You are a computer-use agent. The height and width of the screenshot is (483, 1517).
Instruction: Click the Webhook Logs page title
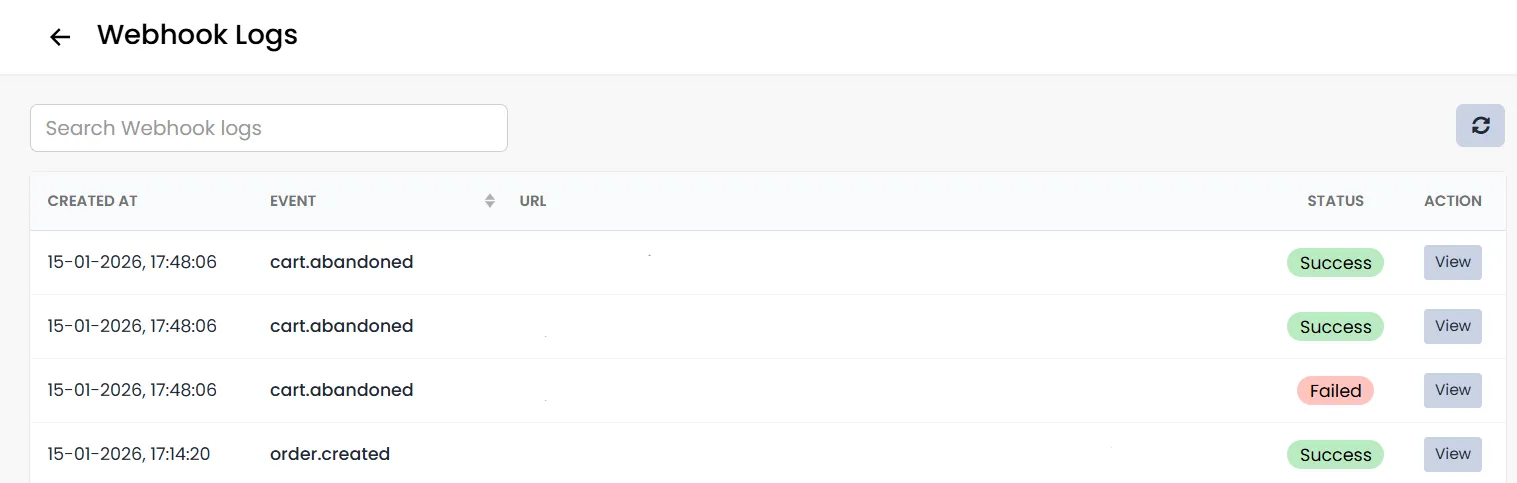197,35
